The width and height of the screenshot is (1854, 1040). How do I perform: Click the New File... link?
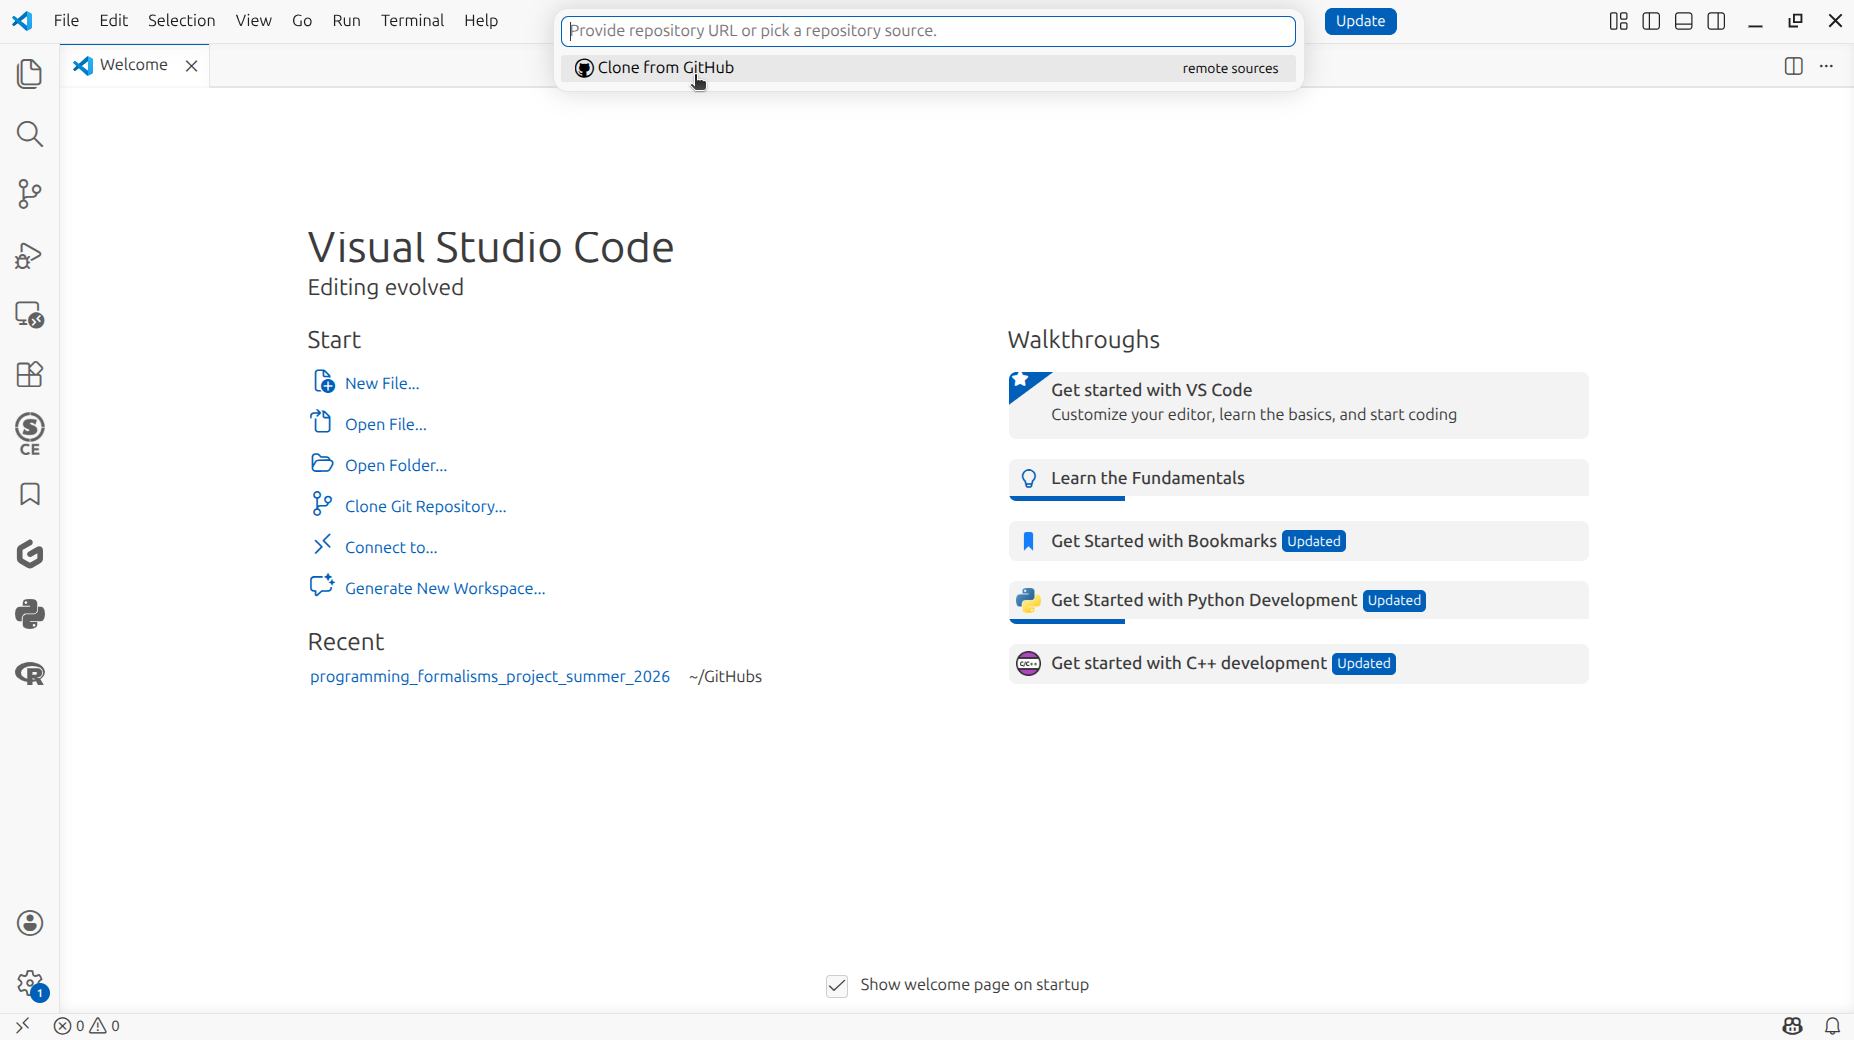click(x=382, y=383)
